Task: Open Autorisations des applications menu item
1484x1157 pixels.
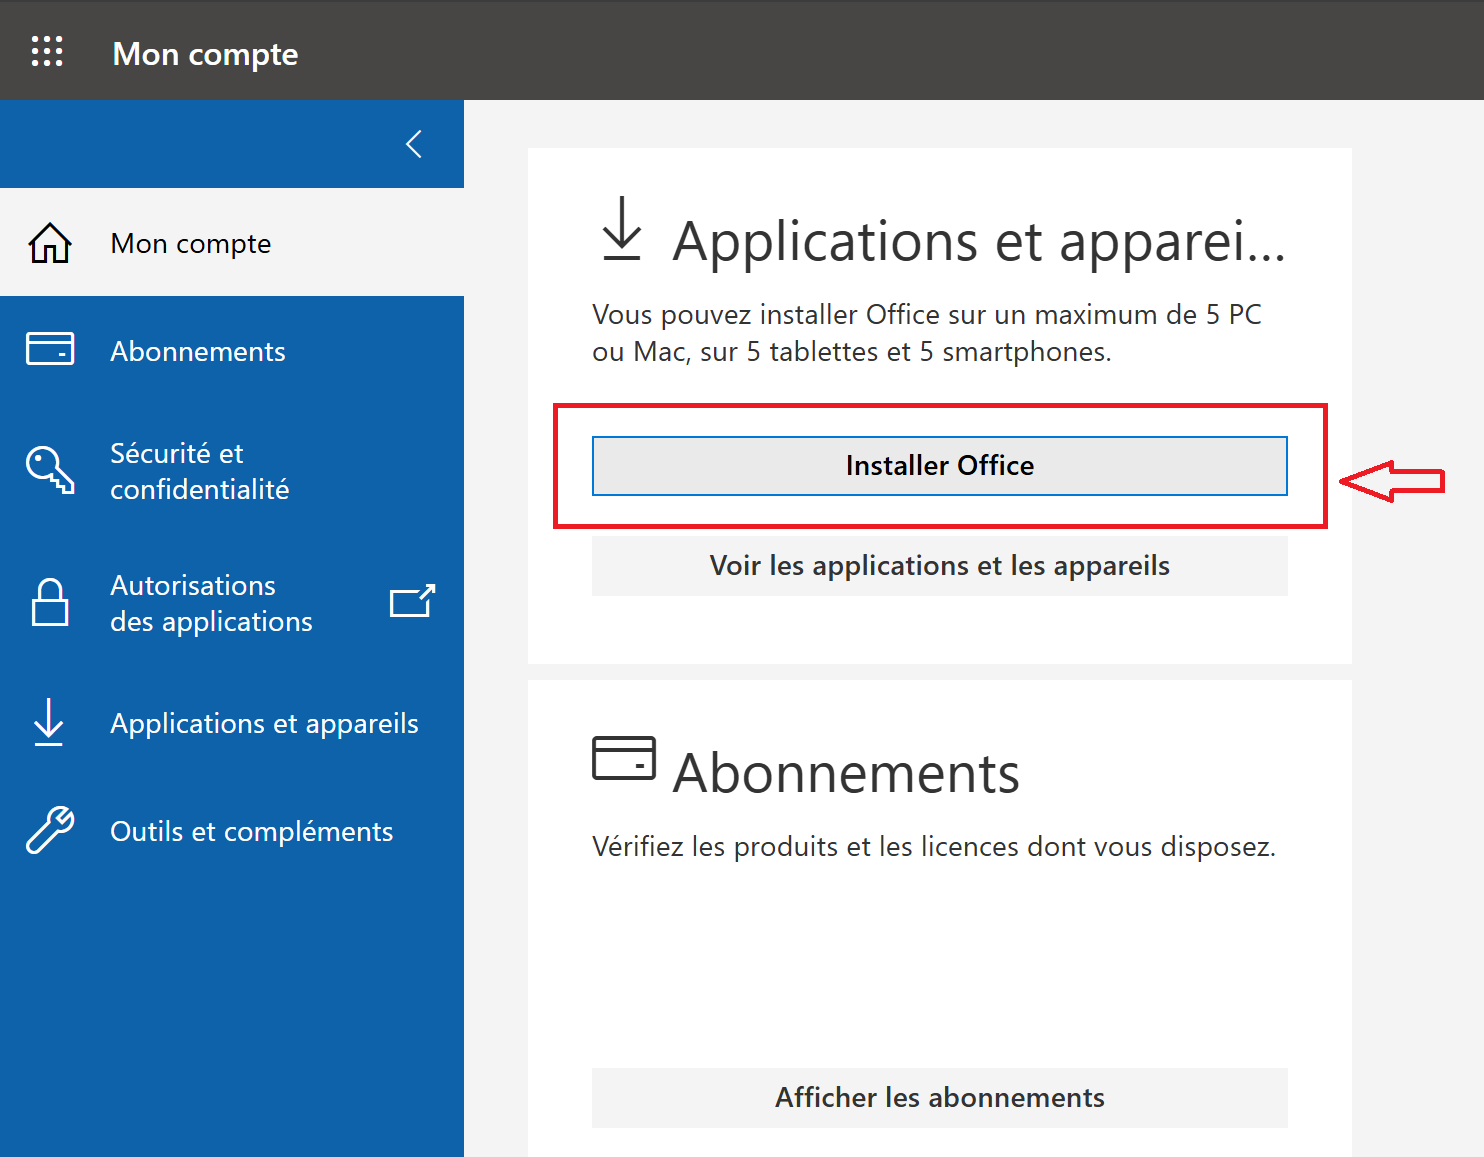Action: (x=232, y=603)
